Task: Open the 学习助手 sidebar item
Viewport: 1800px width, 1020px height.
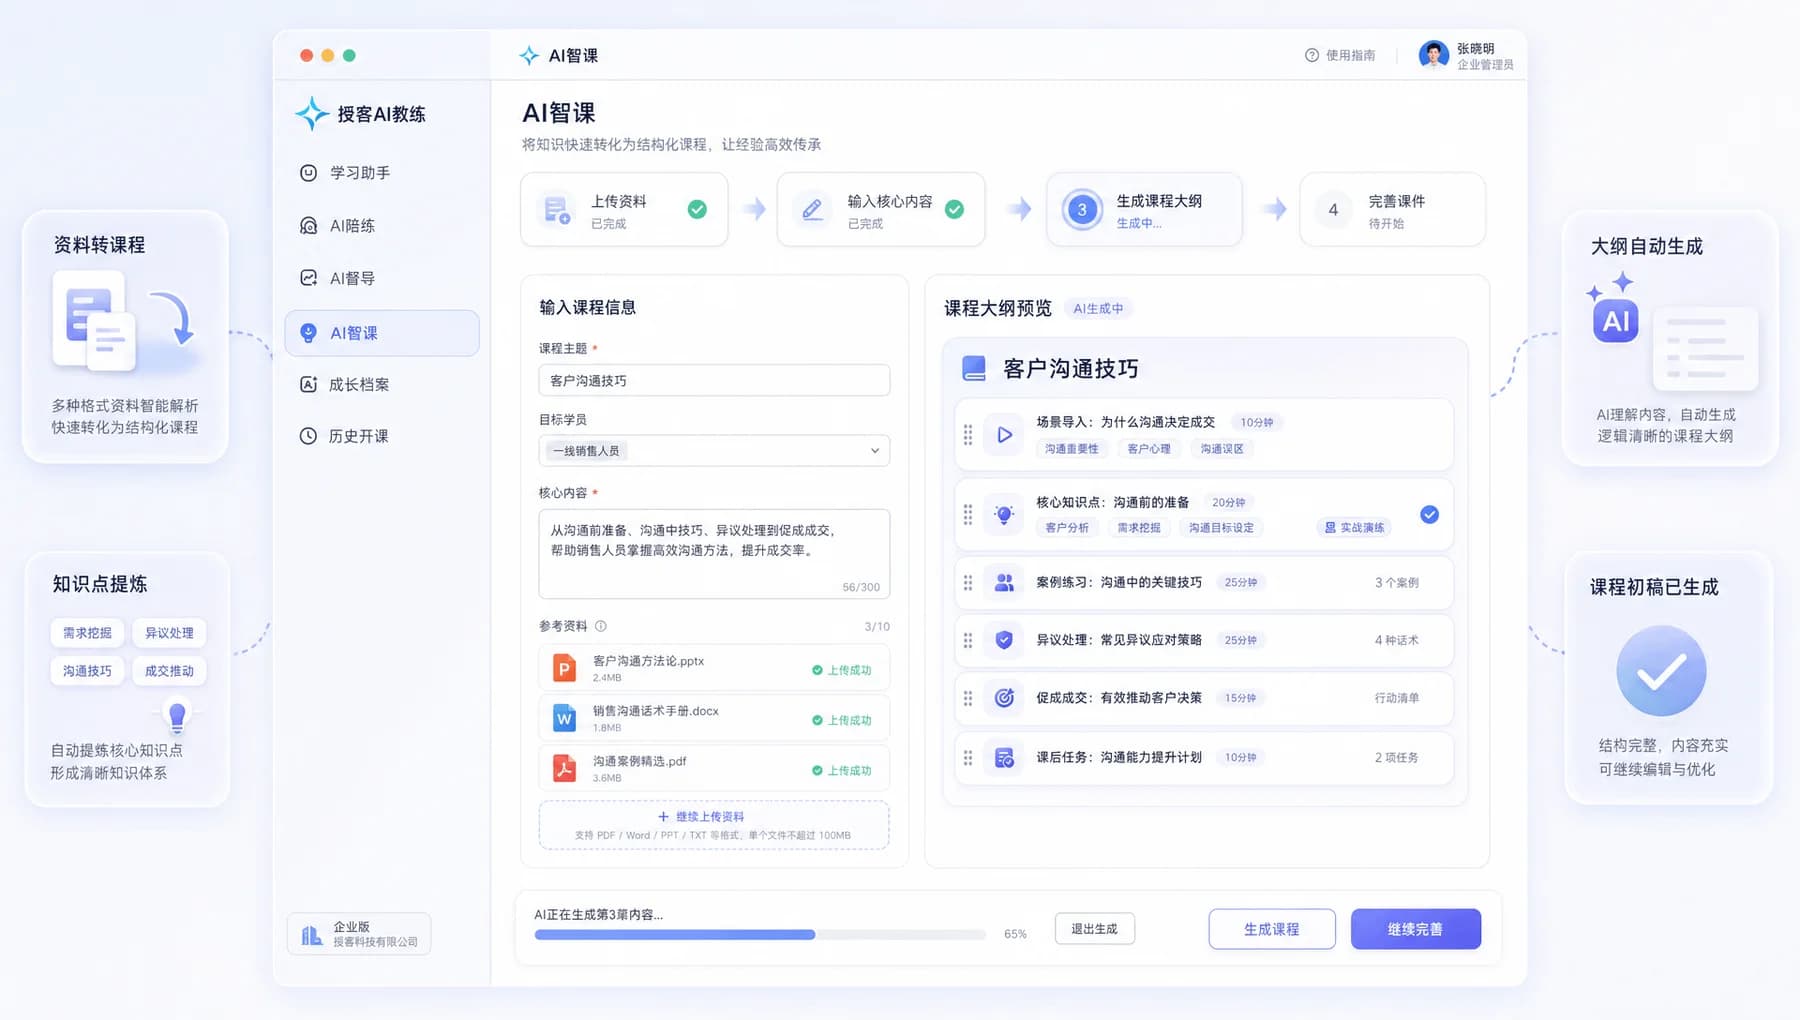Action: [345, 173]
